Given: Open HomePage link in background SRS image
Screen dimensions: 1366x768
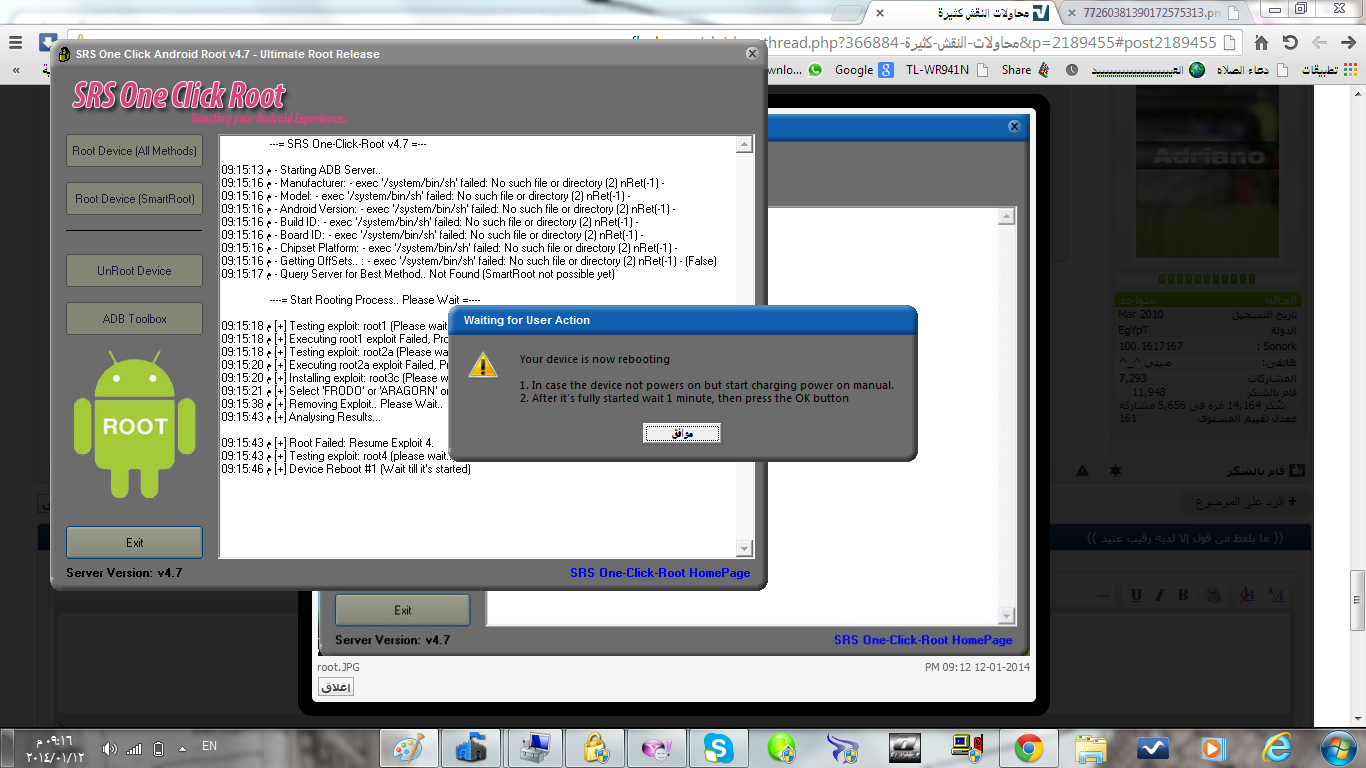Looking at the screenshot, I should click(923, 640).
